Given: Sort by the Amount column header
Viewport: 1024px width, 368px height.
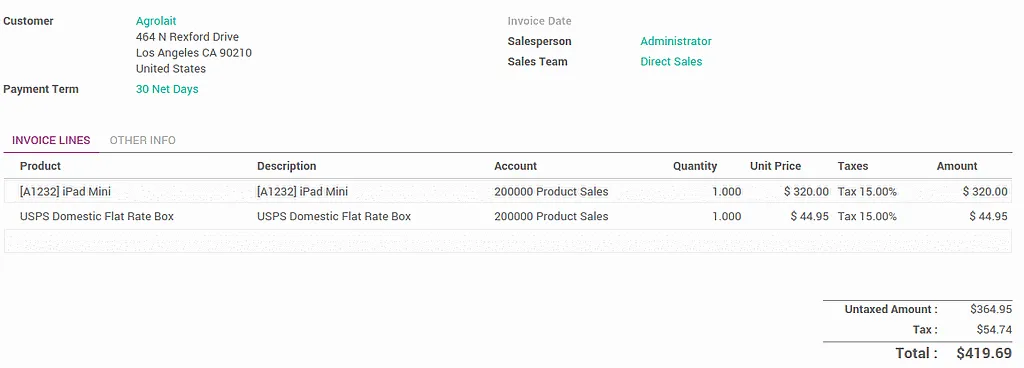Looking at the screenshot, I should click(957, 166).
